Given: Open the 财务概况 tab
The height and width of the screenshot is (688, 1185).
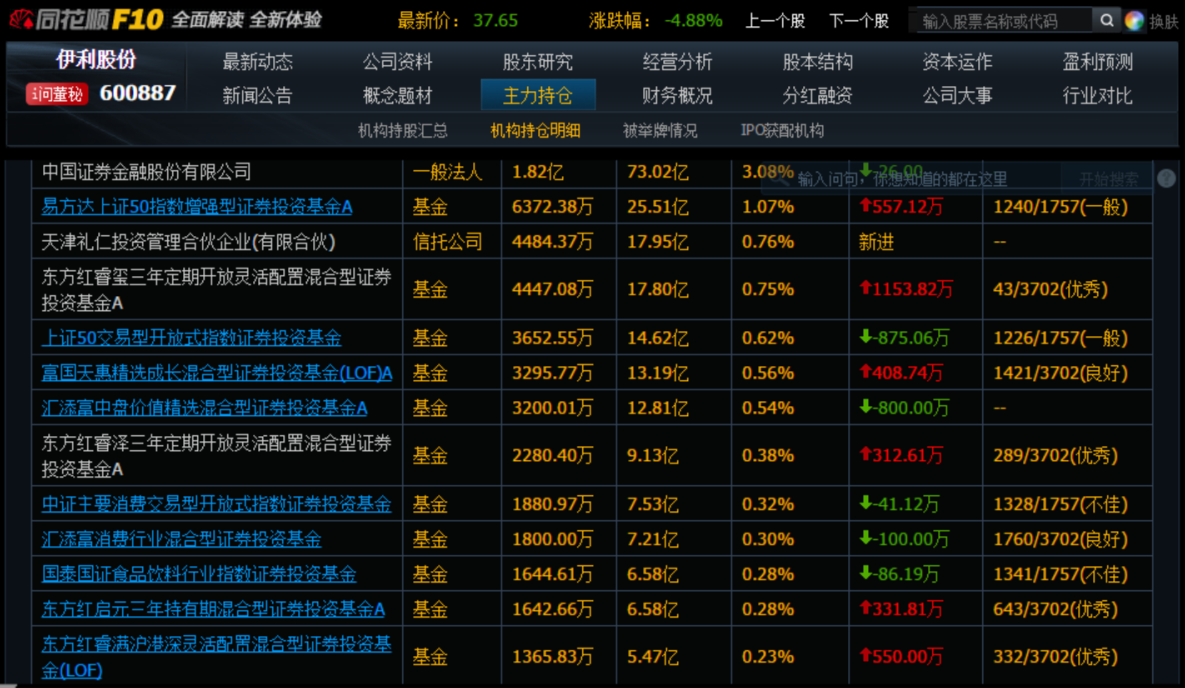Looking at the screenshot, I should 677,95.
